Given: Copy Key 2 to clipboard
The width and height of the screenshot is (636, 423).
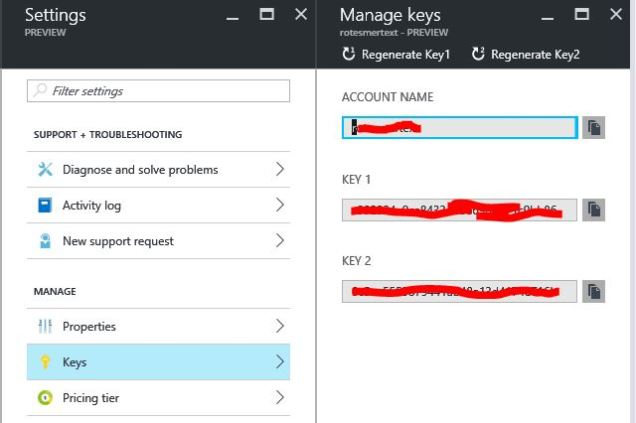Looking at the screenshot, I should tap(594, 292).
